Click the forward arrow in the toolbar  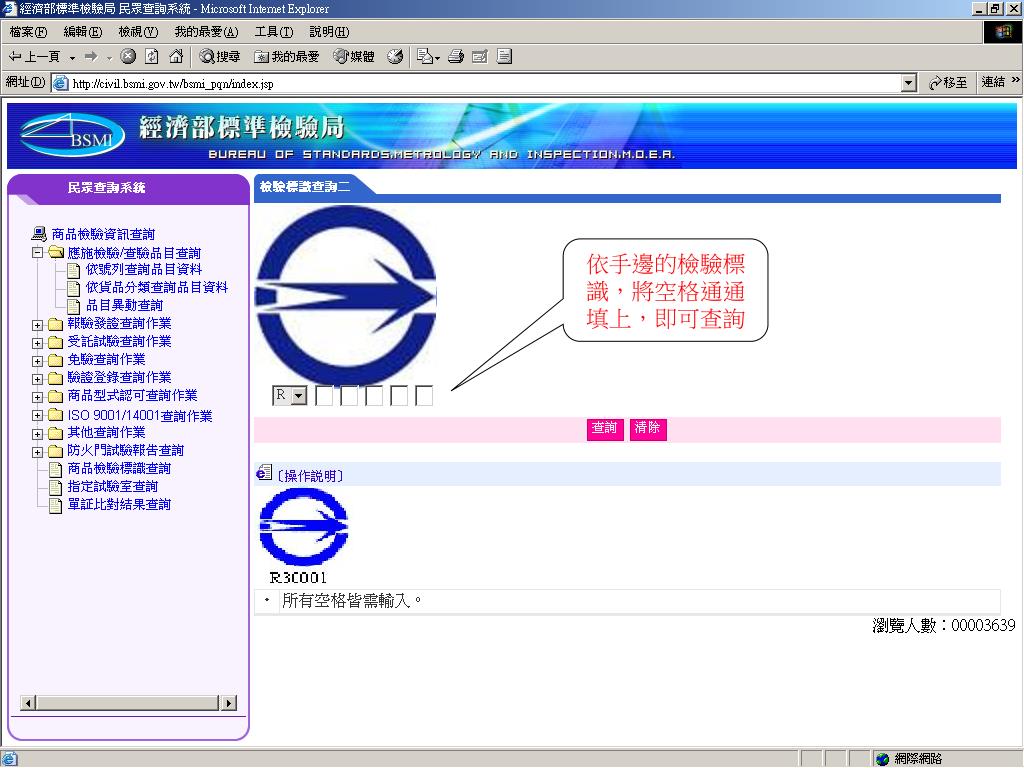[x=91, y=57]
